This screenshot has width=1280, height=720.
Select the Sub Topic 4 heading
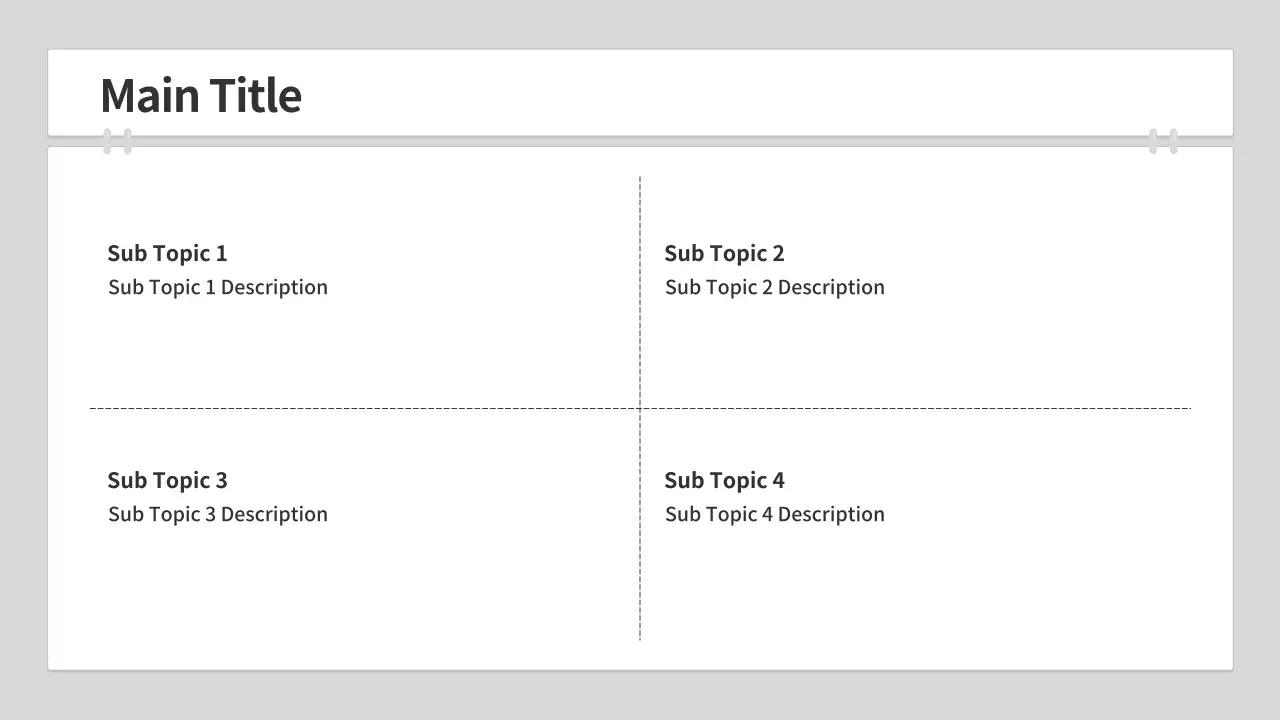click(x=724, y=480)
